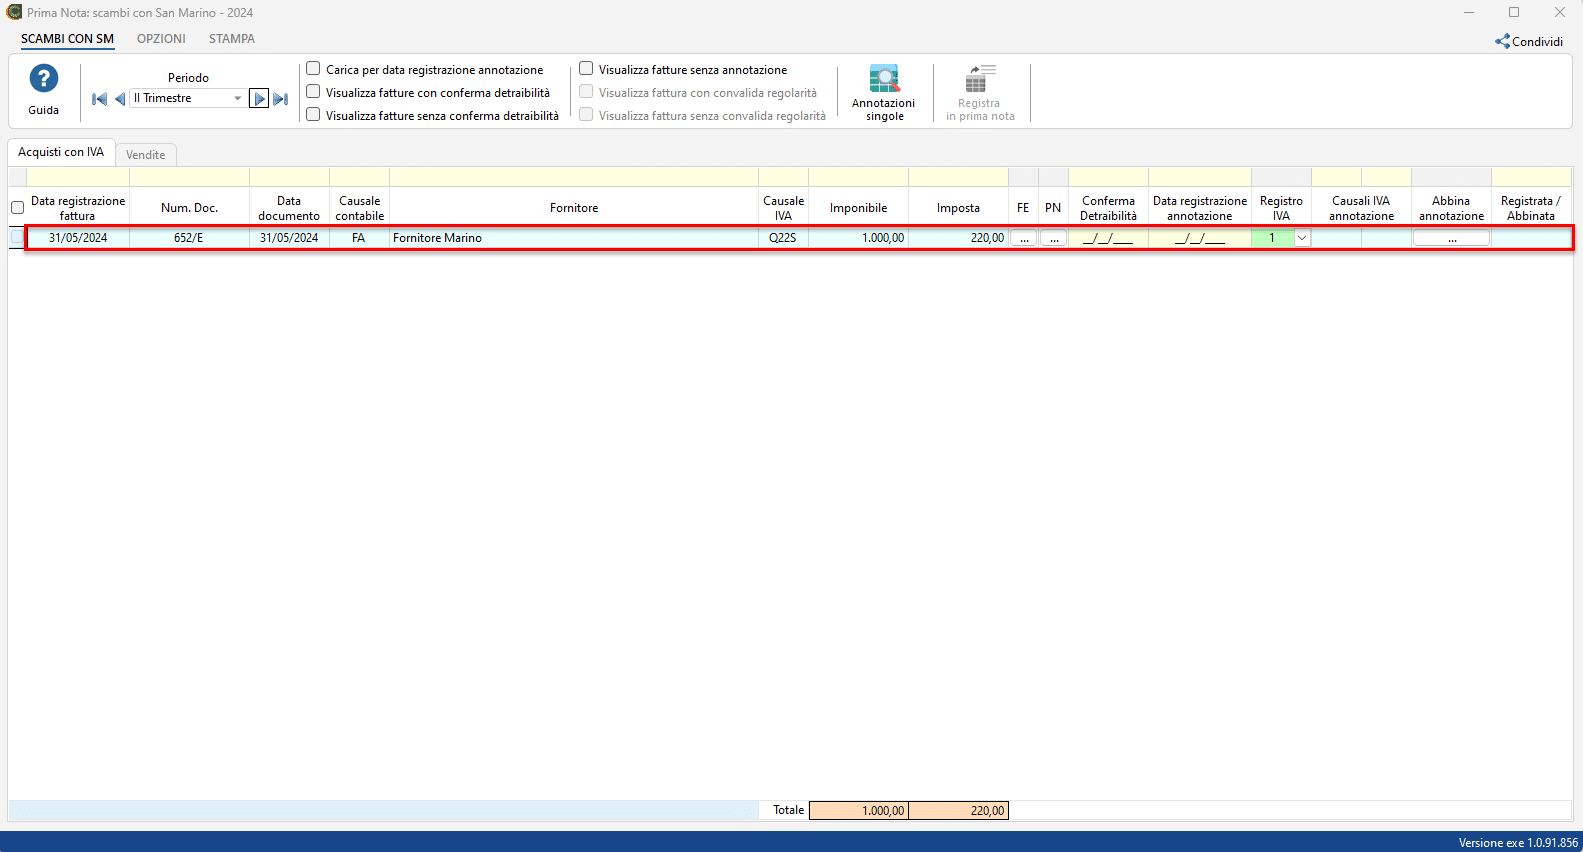Click the Imponibile column header
Screen dimensions: 1583x852
pos(858,208)
